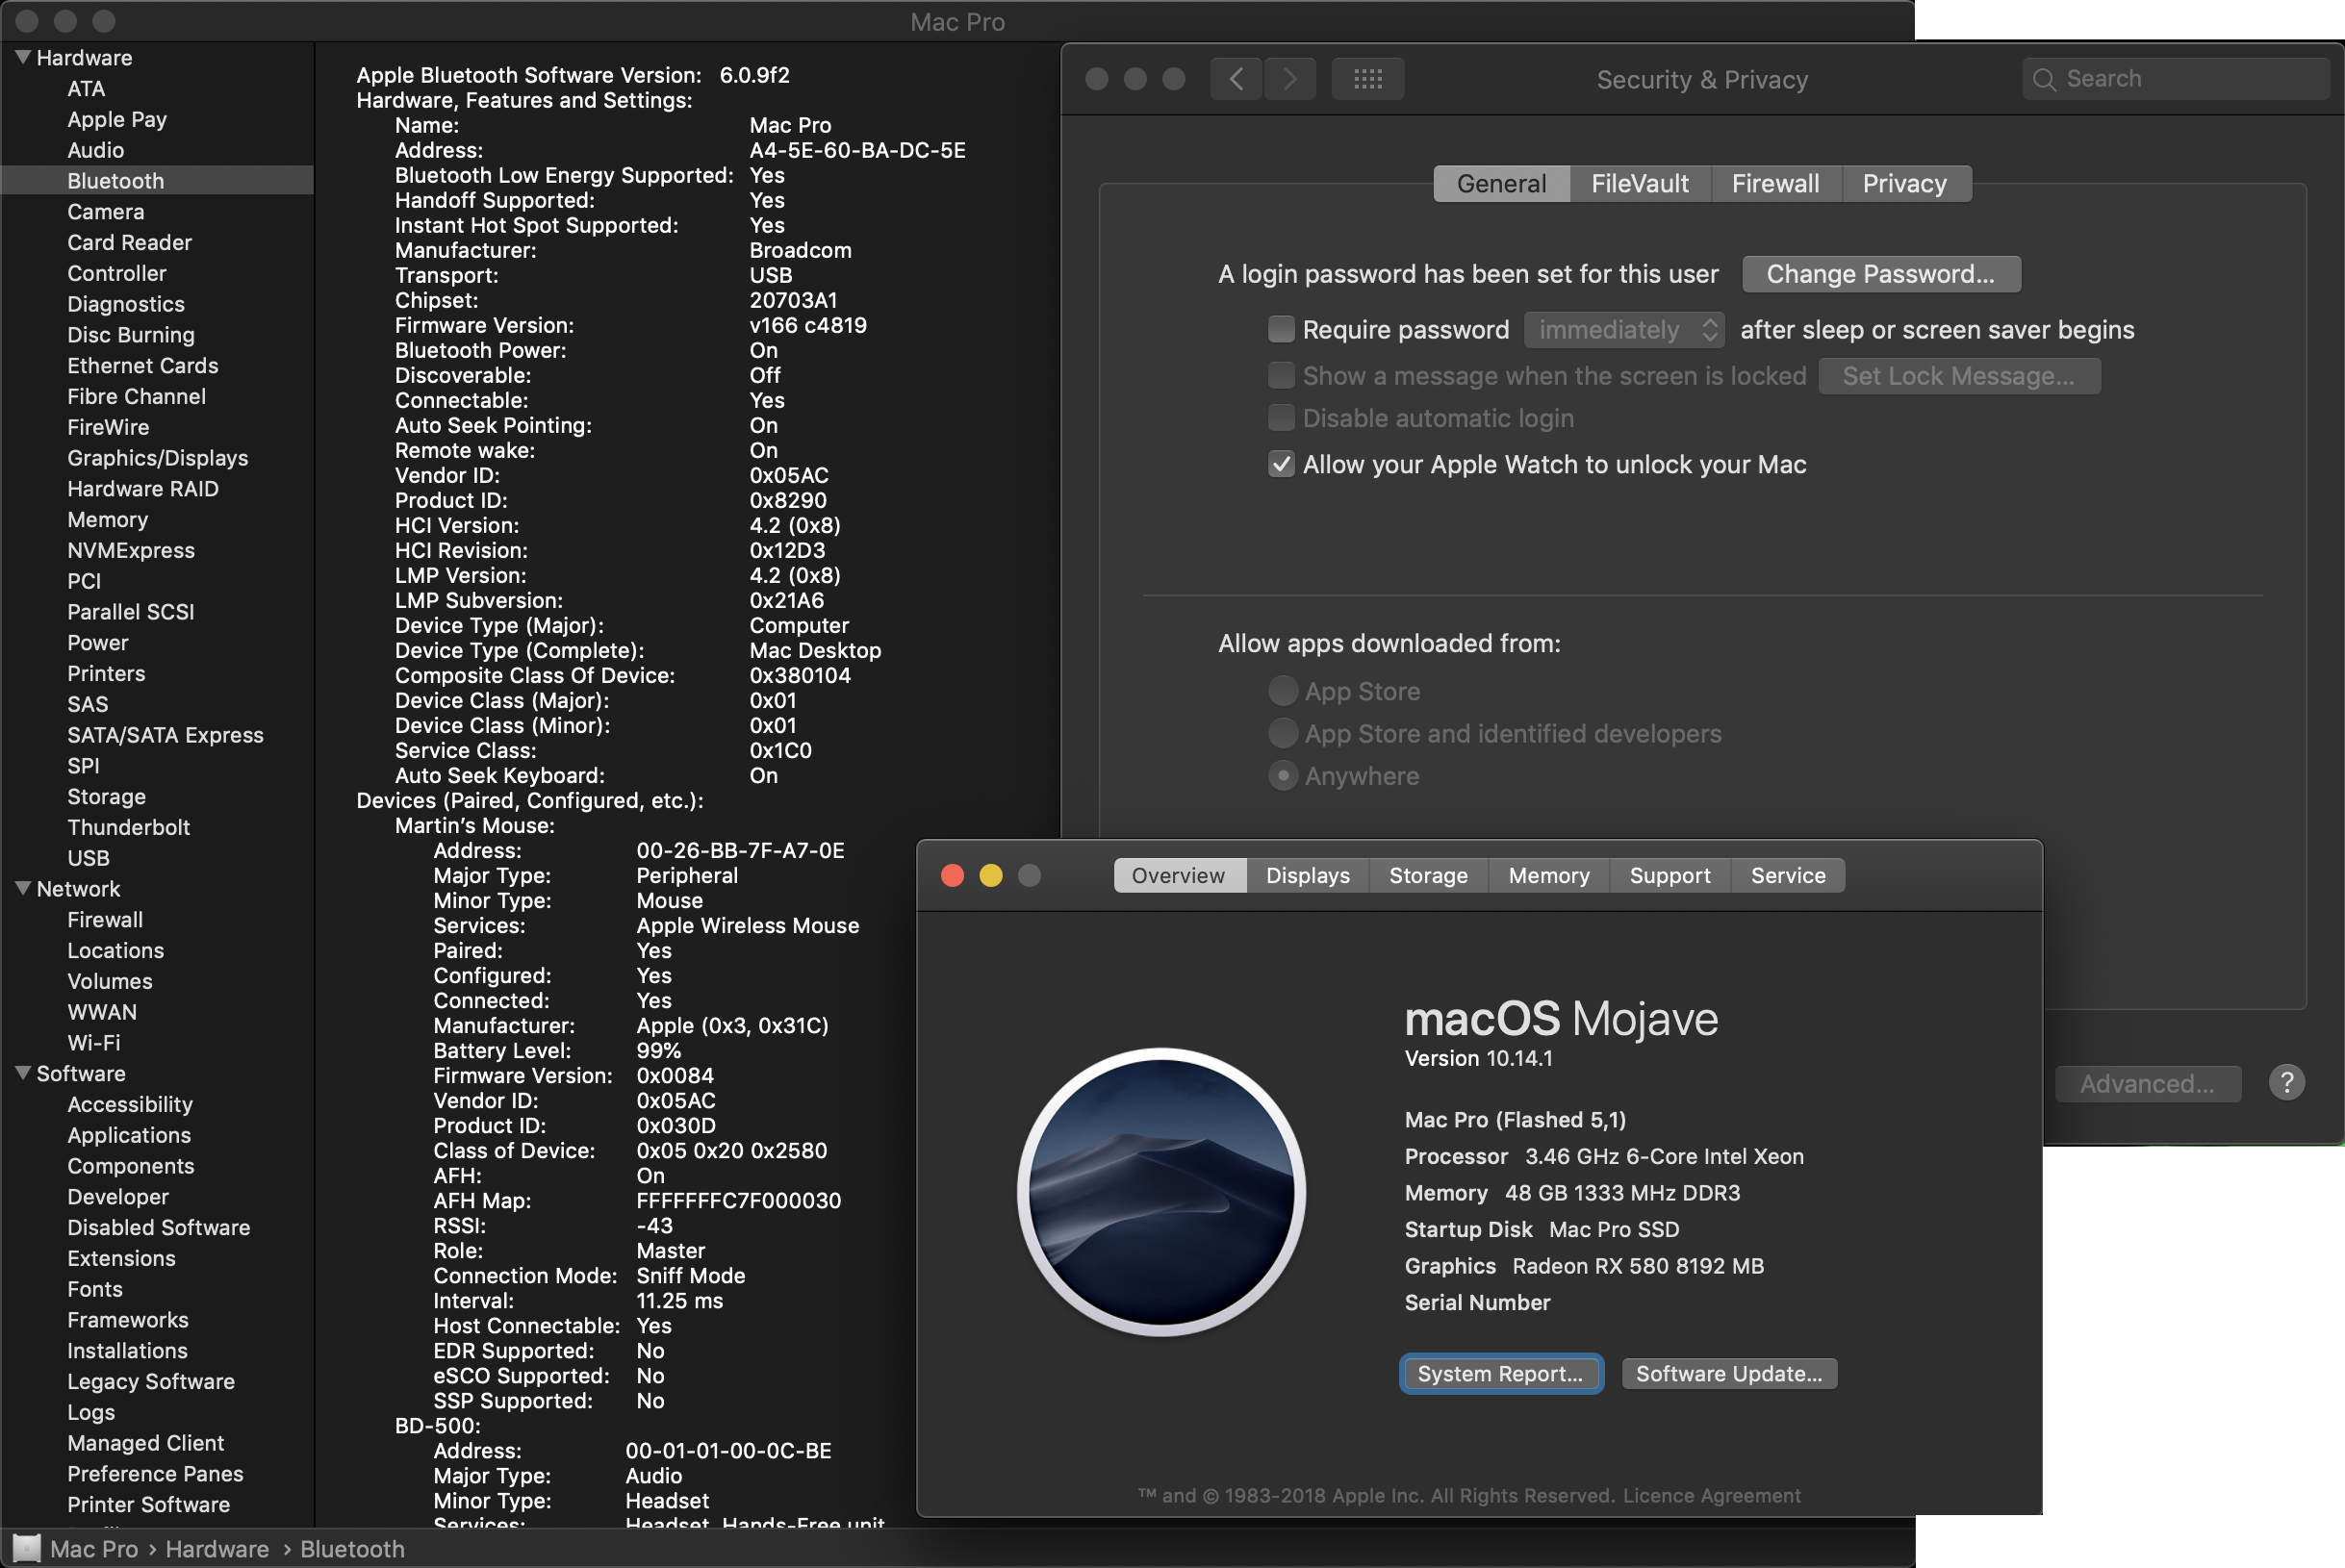Switch to the Firewall tab
Viewport: 2345px width, 1568px height.
[1775, 184]
